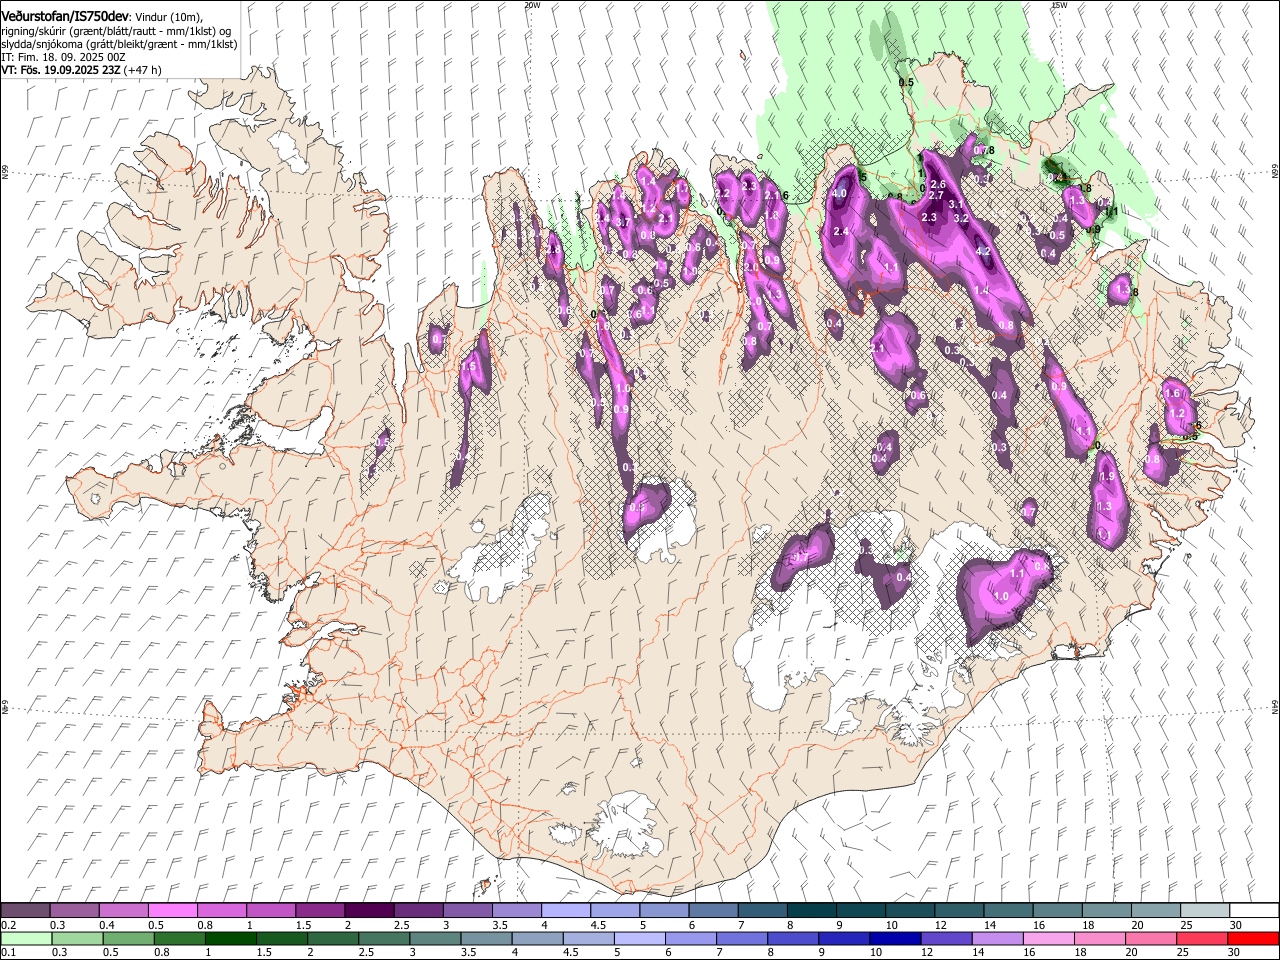Click the bright pink 0.5 snow scale swatch
Viewport: 1280px width, 960px height.
pyautogui.click(x=173, y=910)
